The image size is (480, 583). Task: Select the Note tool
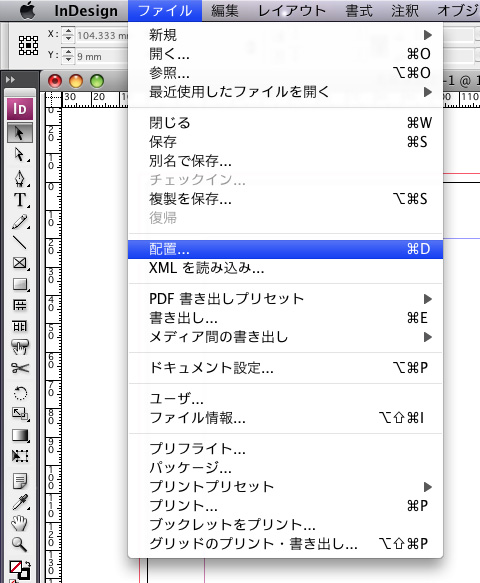coord(20,481)
